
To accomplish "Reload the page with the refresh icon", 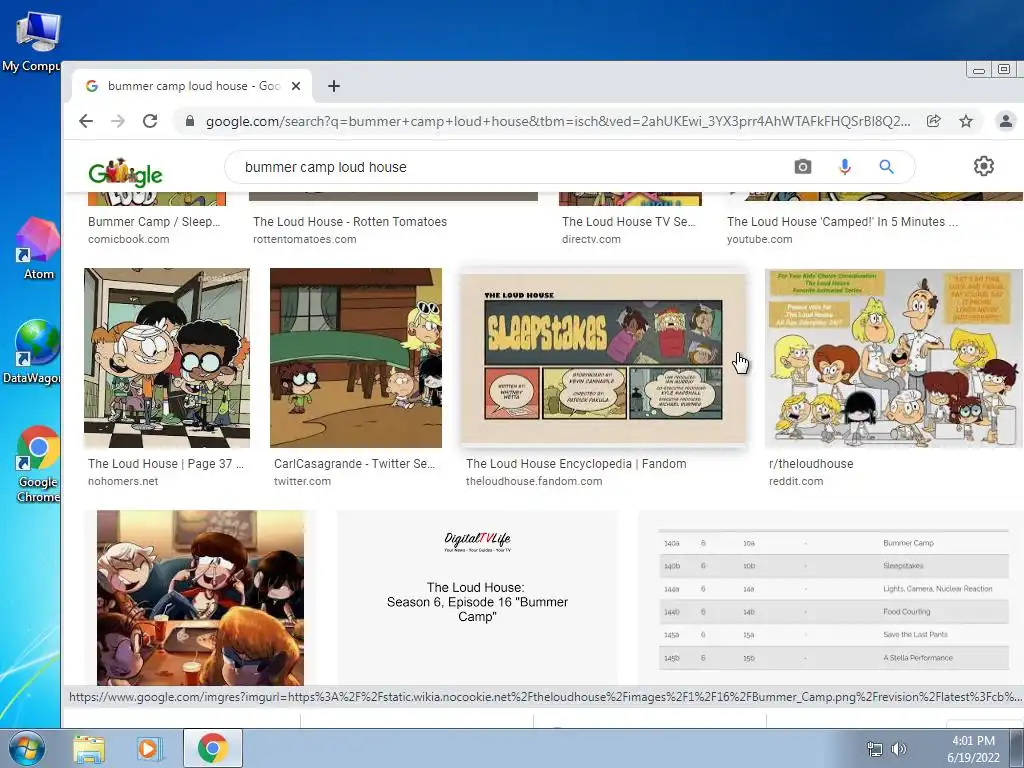I will click(150, 121).
